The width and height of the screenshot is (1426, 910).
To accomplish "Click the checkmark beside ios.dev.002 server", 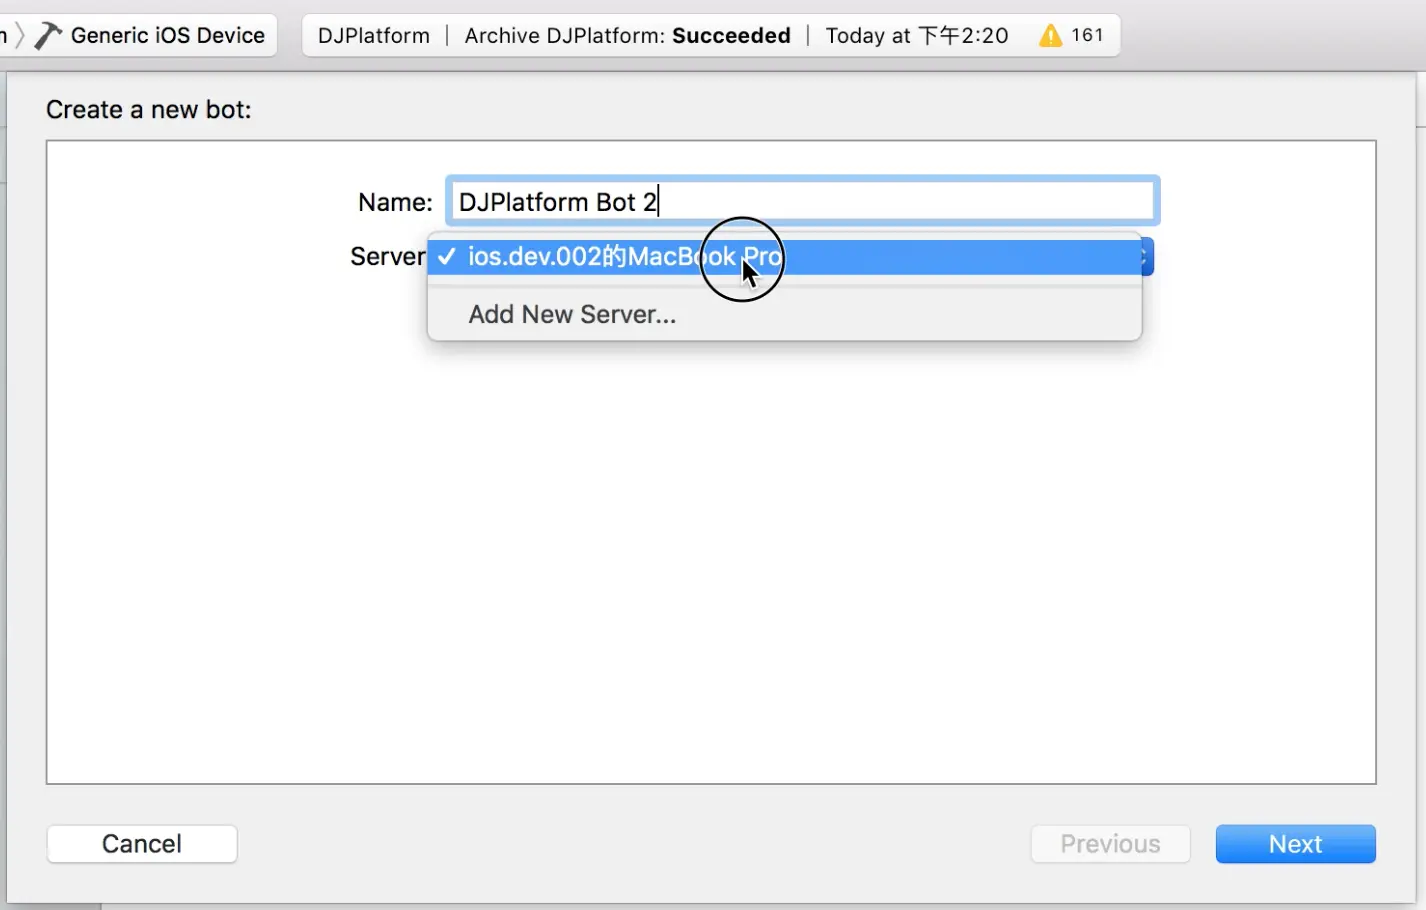I will point(447,257).
